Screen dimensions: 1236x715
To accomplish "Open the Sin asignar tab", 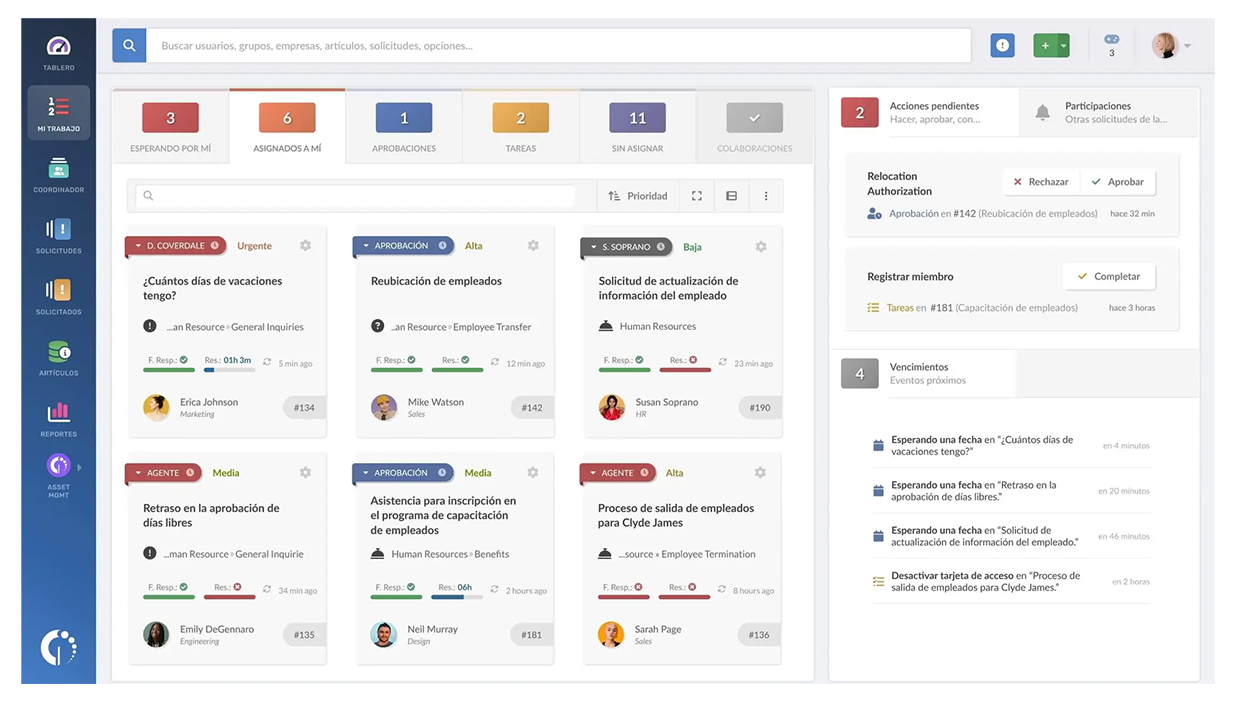I will point(638,127).
